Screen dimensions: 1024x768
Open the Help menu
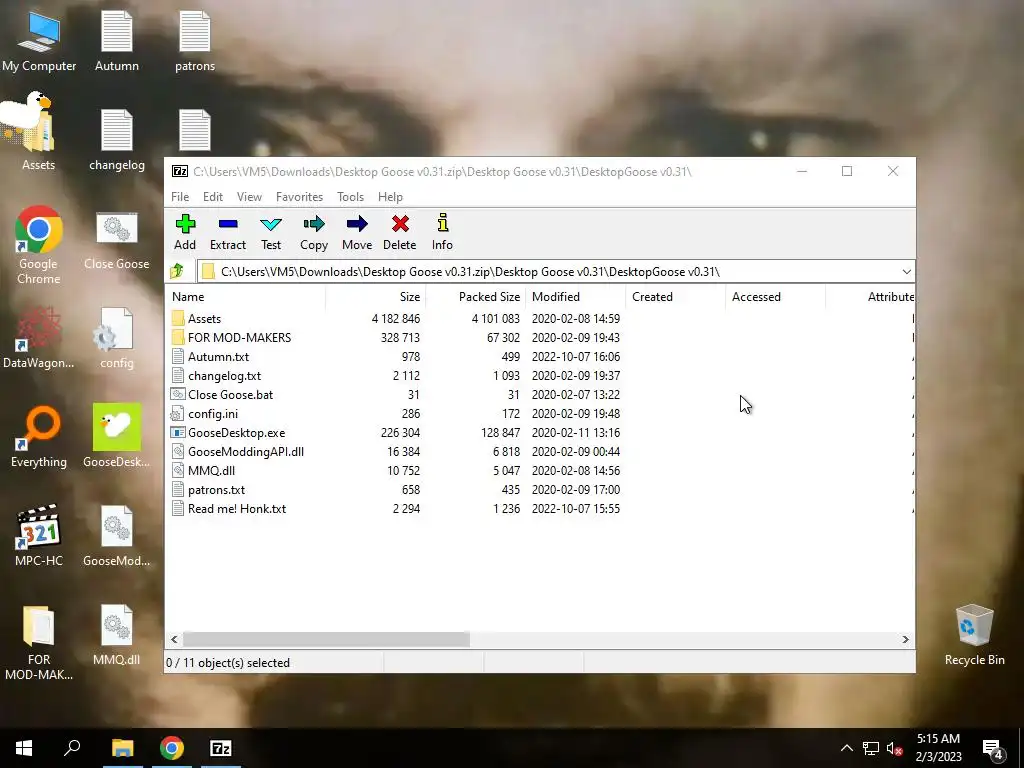point(390,197)
